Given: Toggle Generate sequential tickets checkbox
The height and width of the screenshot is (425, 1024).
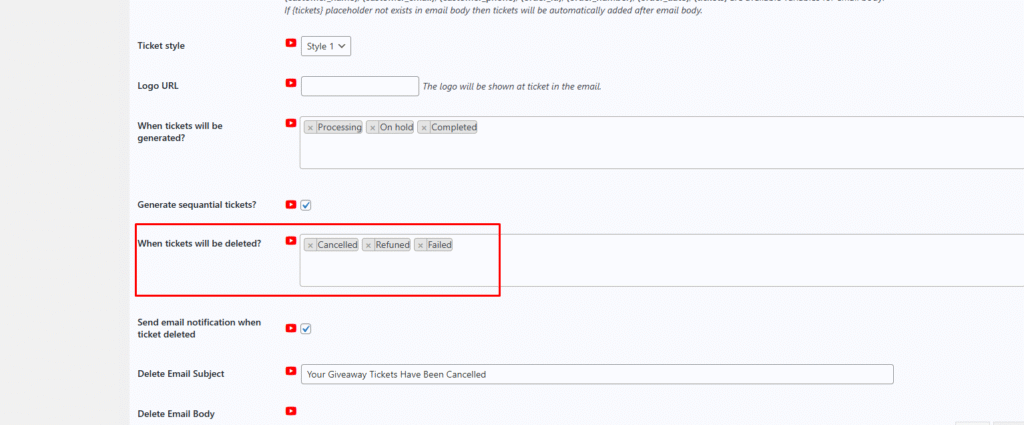Looking at the screenshot, I should 306,205.
